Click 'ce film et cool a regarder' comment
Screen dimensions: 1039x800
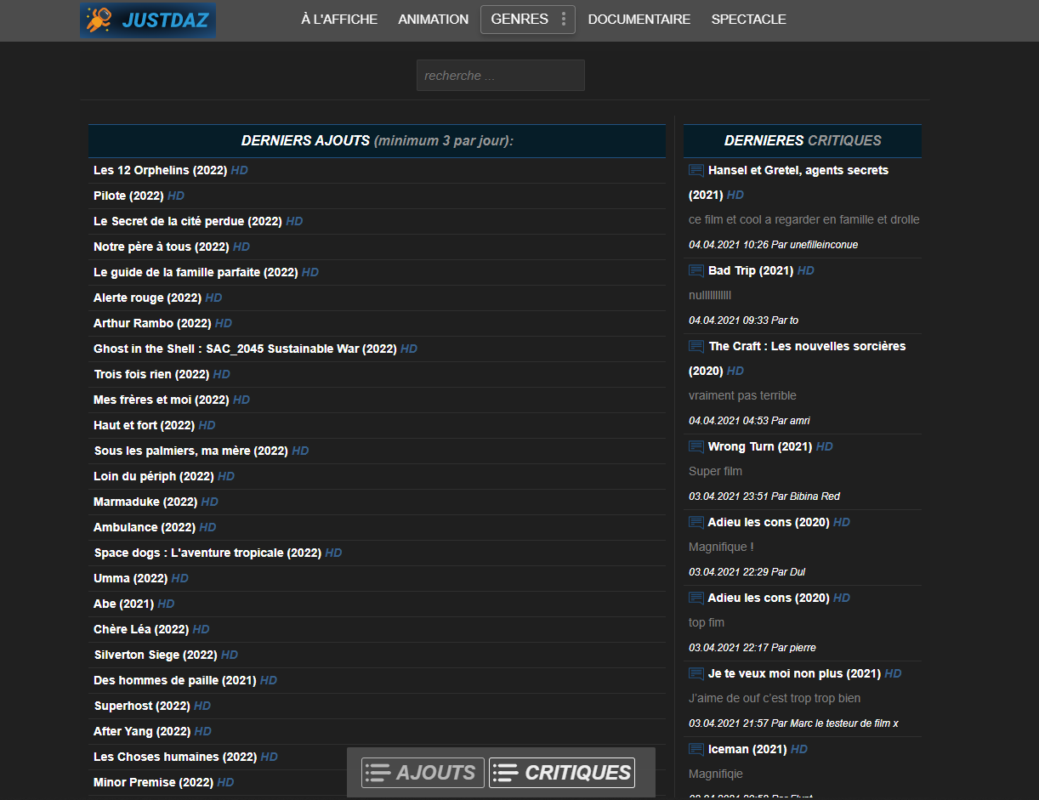[804, 219]
